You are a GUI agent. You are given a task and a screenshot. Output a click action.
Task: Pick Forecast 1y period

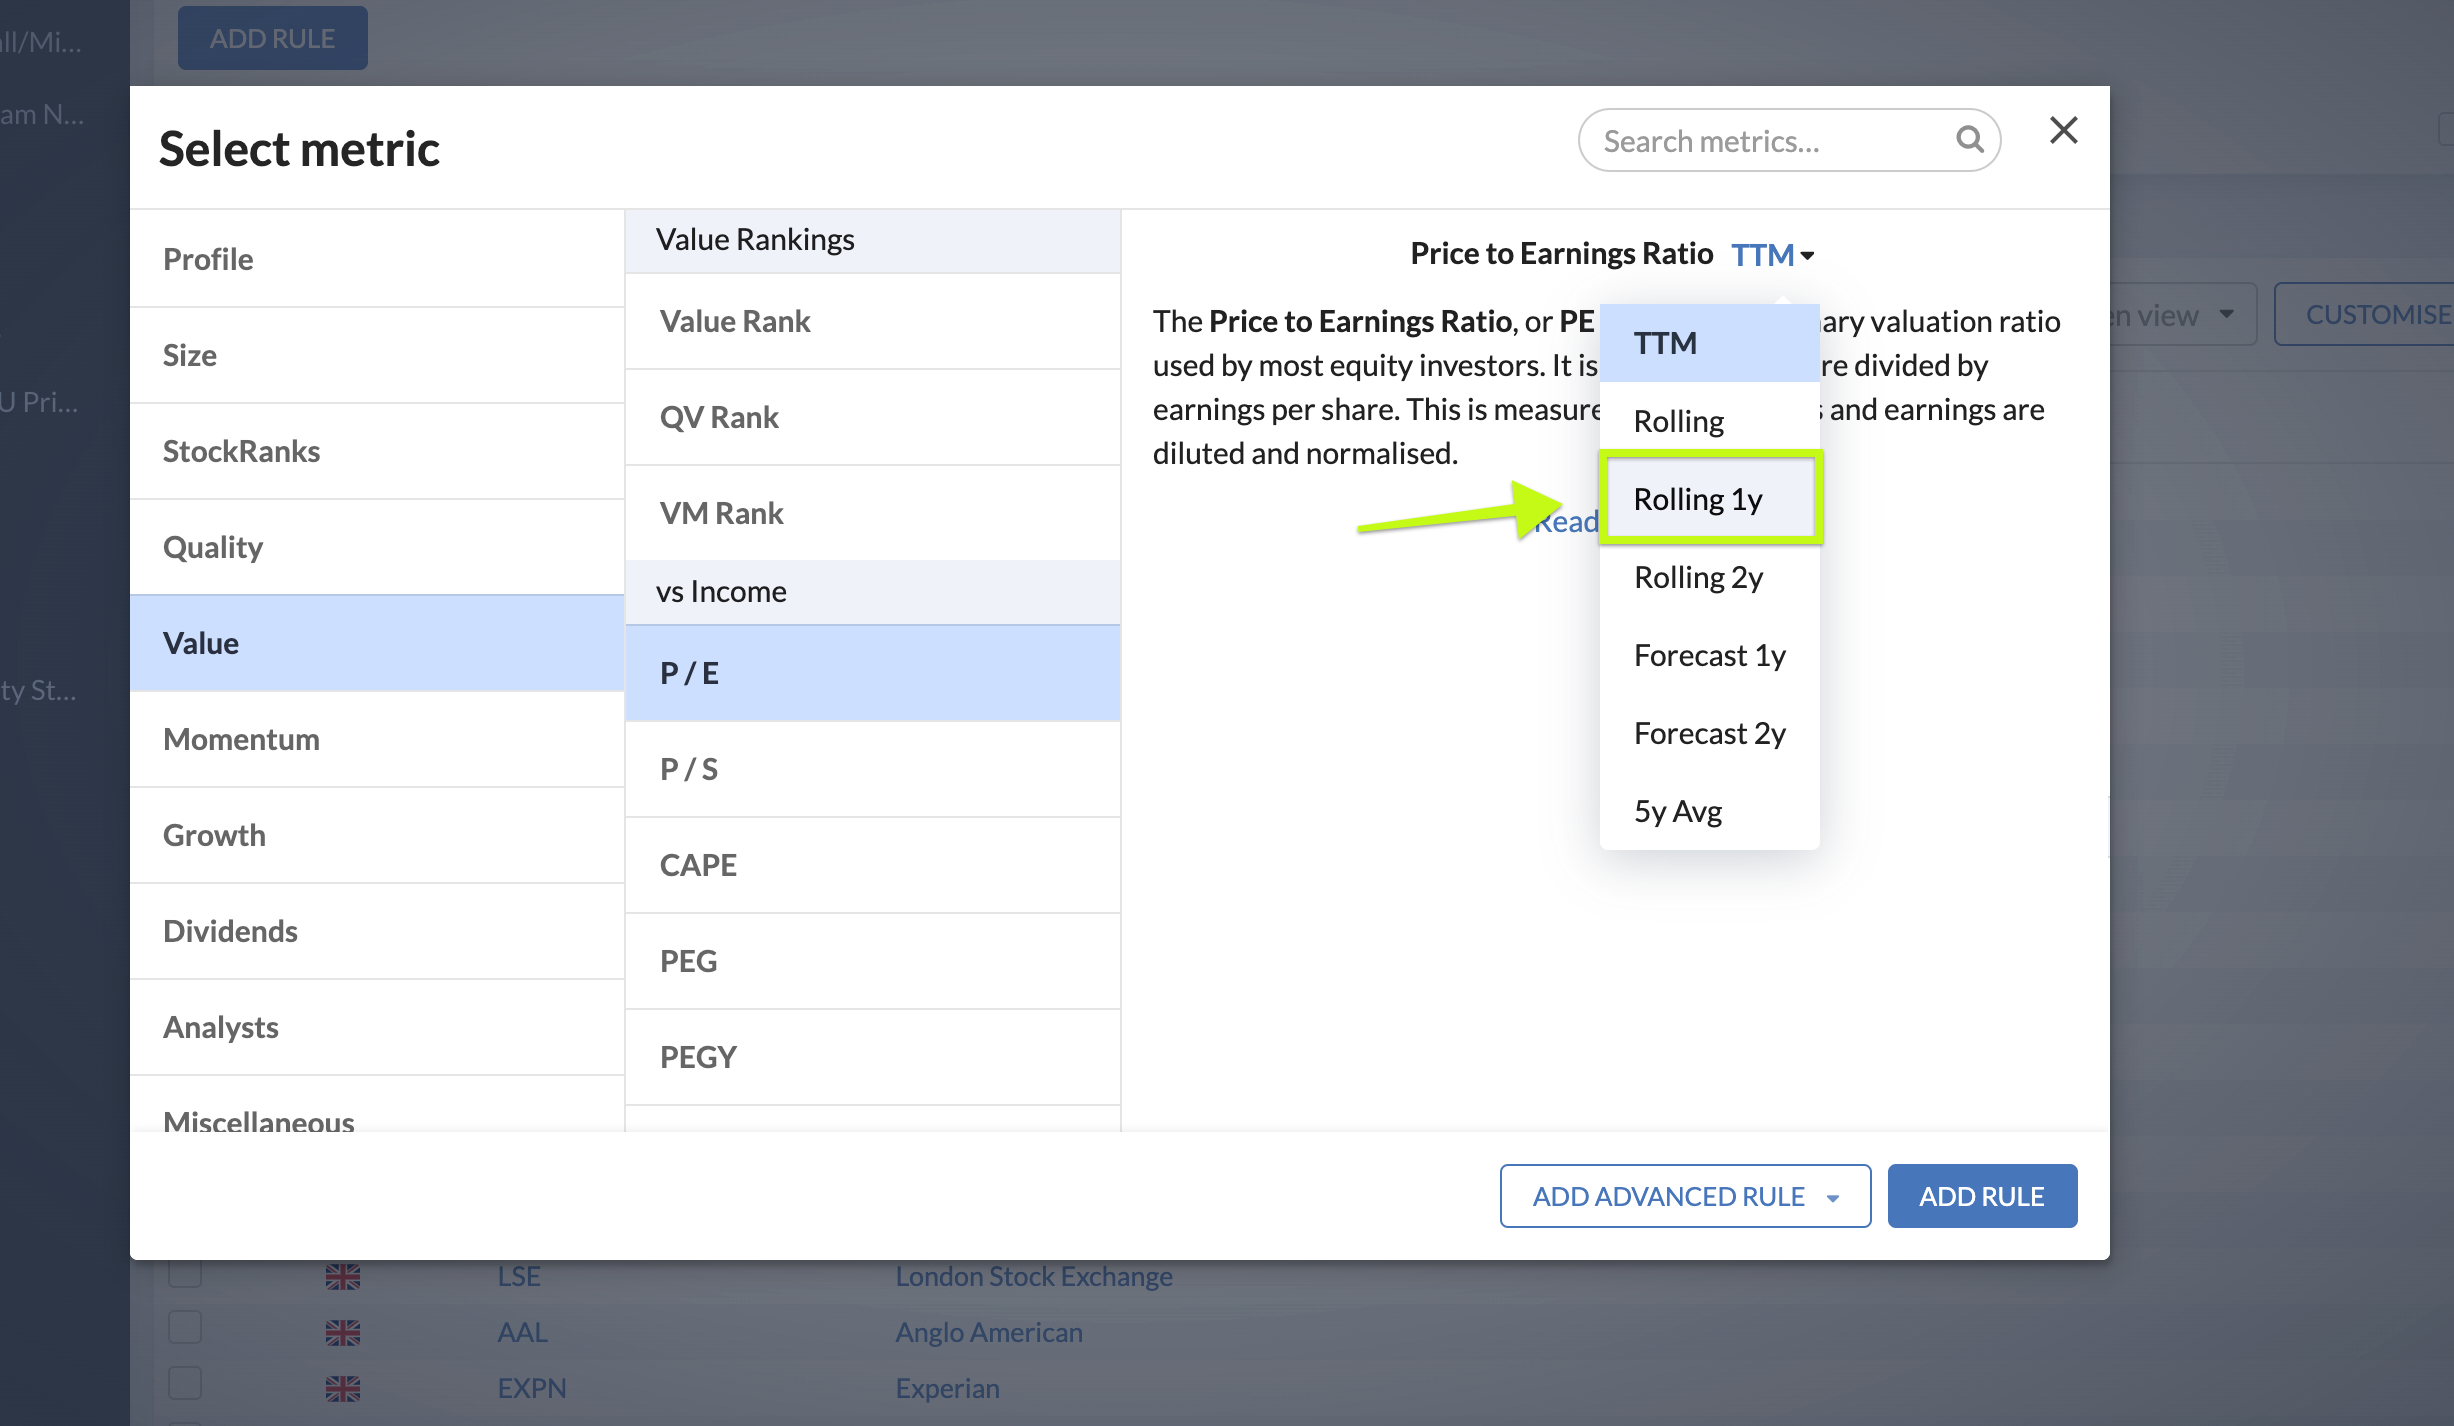click(x=1709, y=655)
